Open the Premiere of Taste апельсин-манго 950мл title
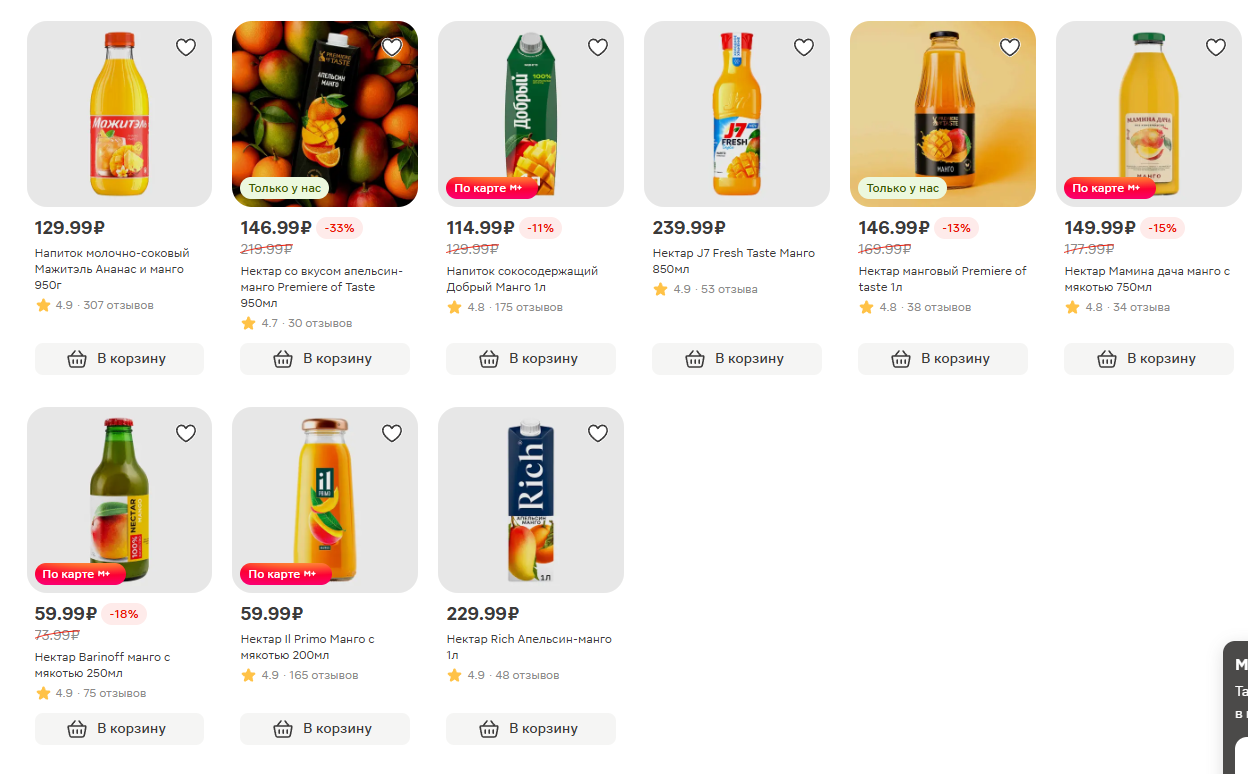 click(x=321, y=287)
